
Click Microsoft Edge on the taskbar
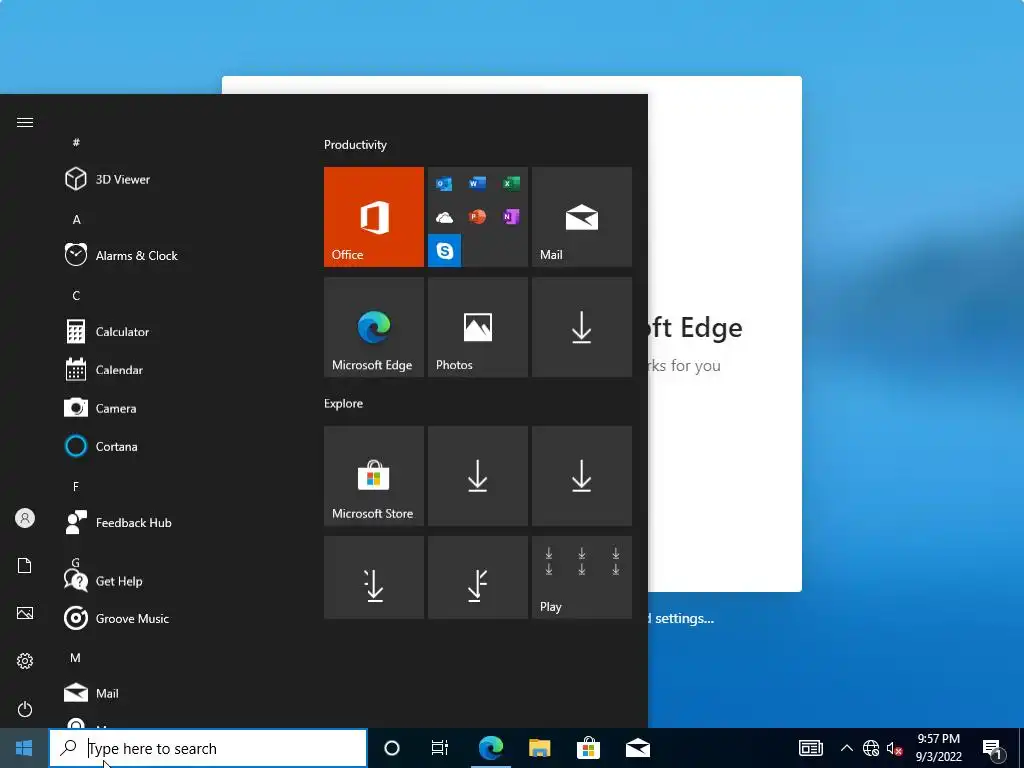click(490, 748)
